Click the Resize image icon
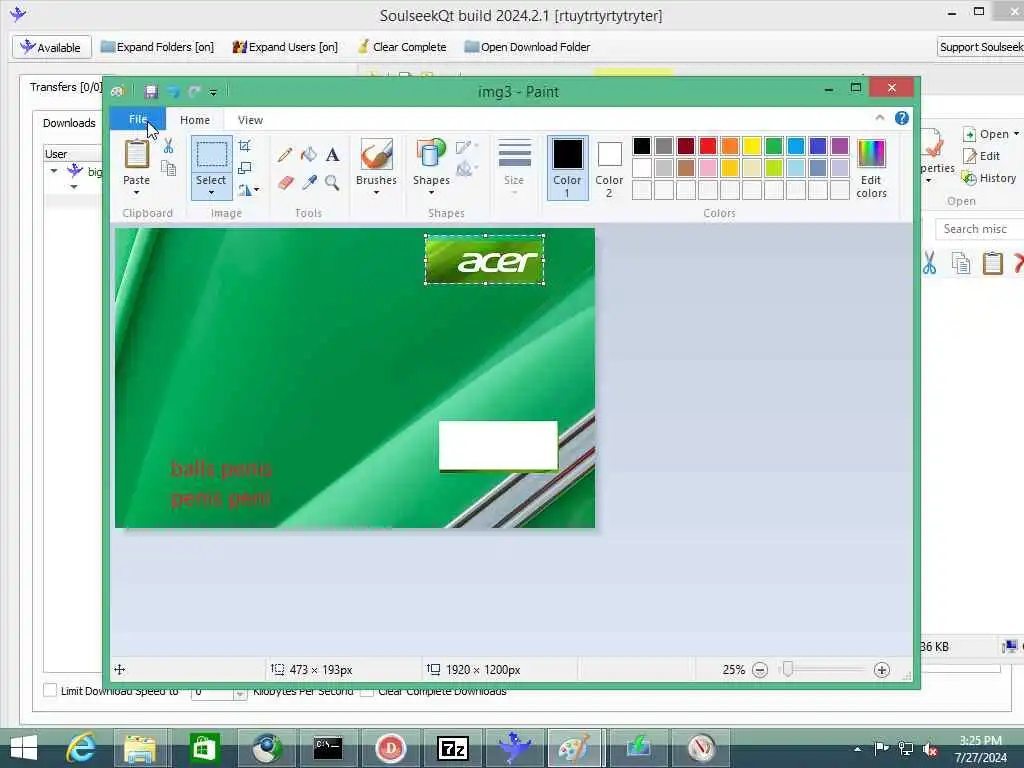 [x=244, y=168]
